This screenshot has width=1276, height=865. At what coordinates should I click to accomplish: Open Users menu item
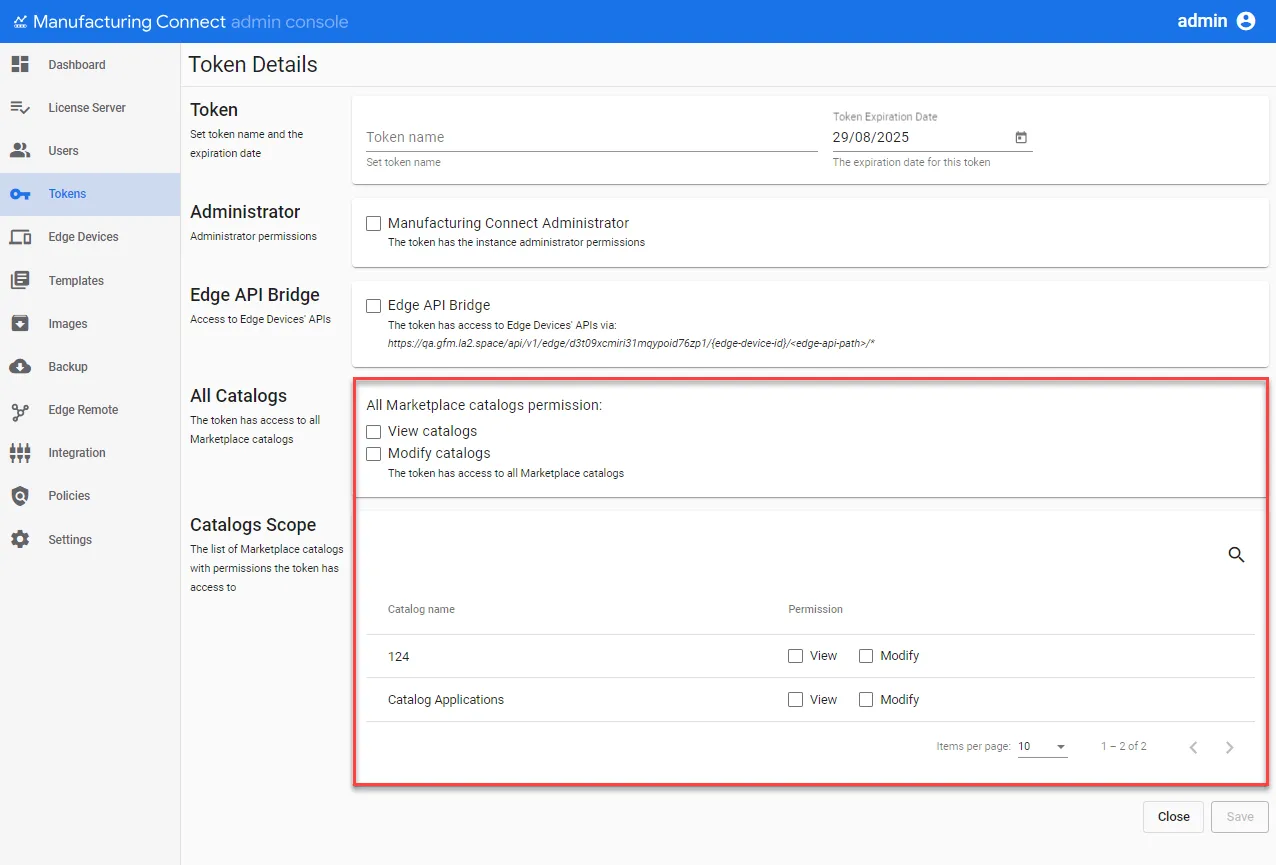point(90,151)
